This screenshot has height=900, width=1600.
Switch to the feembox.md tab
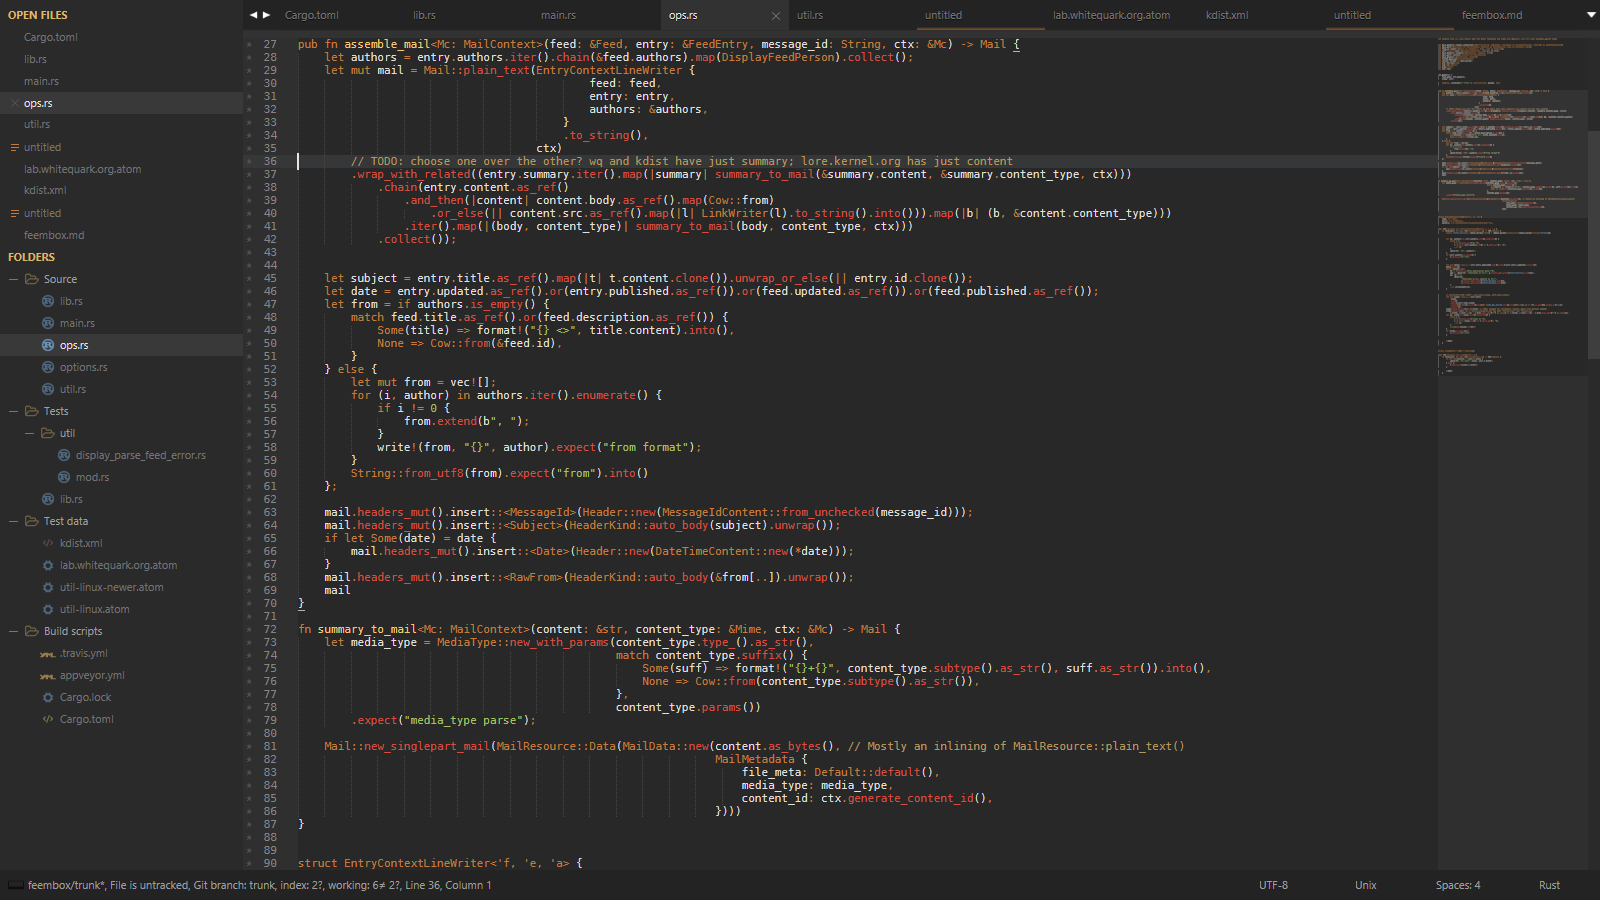click(x=1491, y=15)
